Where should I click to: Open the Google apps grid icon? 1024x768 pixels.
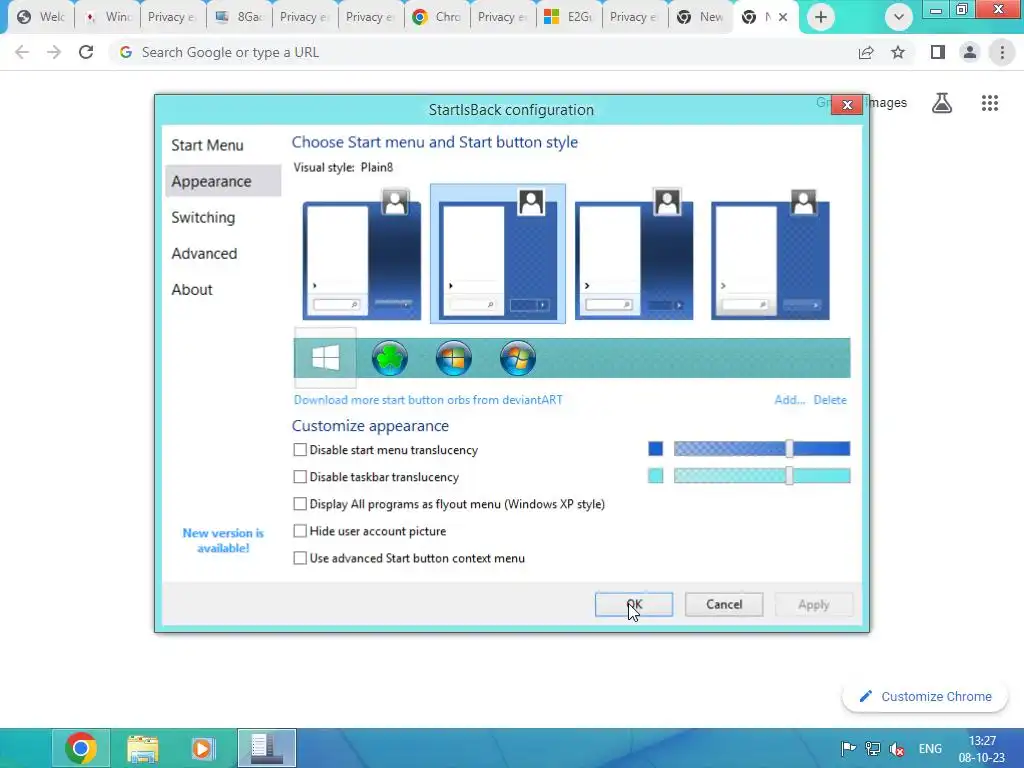990,103
